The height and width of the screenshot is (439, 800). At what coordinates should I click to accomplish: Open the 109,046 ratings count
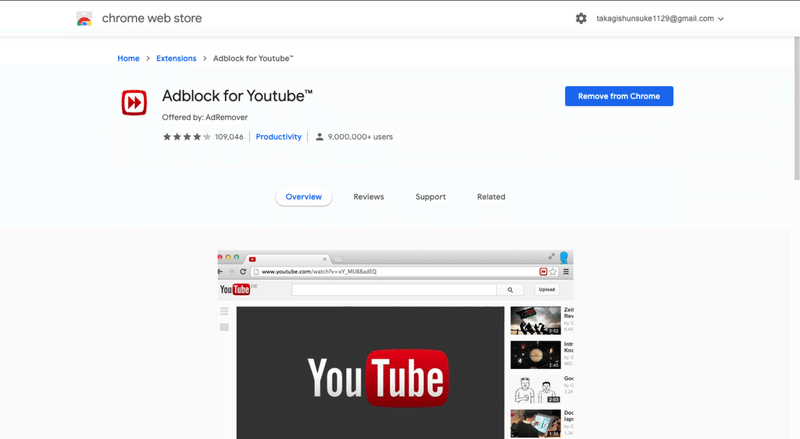(229, 137)
